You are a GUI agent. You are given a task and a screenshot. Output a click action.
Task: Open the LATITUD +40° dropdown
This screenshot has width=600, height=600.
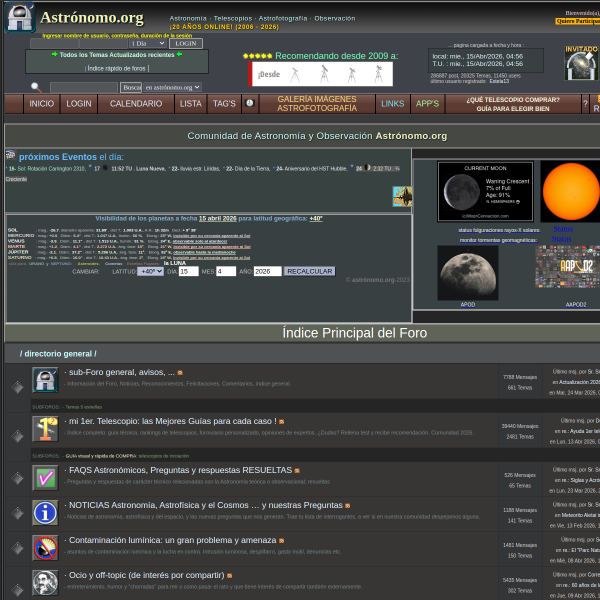coord(150,271)
